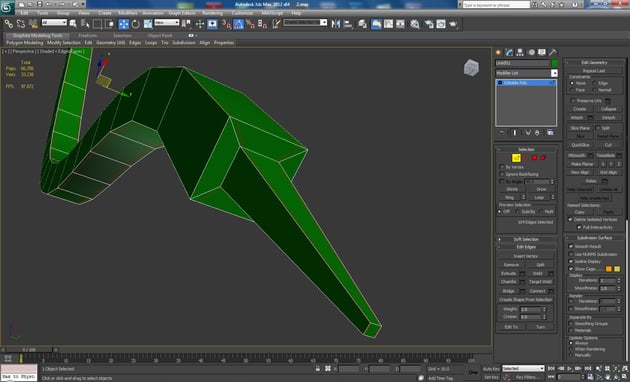Choose Rectangular Selection Region tool
The height and width of the screenshot is (382, 630).
point(97,24)
